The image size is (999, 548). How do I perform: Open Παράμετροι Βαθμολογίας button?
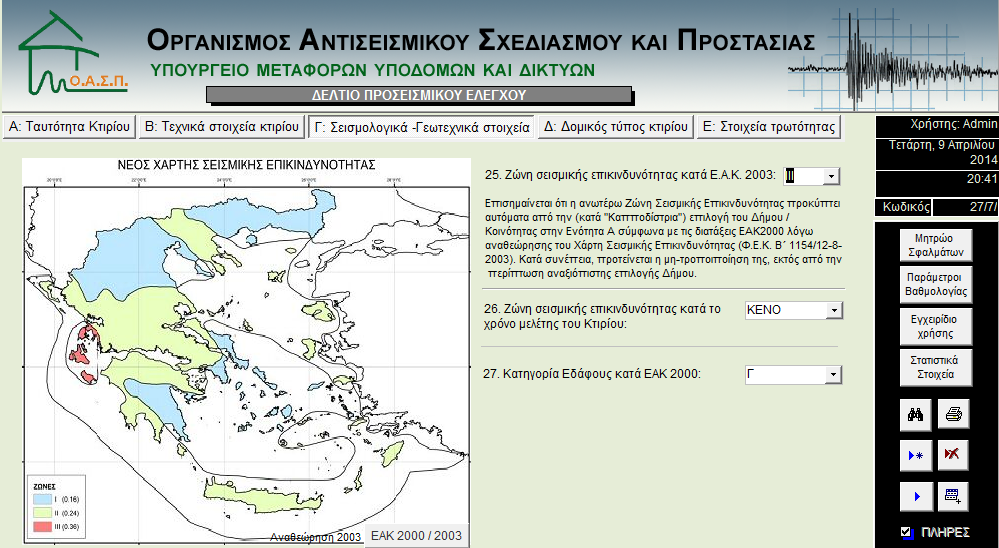click(935, 285)
